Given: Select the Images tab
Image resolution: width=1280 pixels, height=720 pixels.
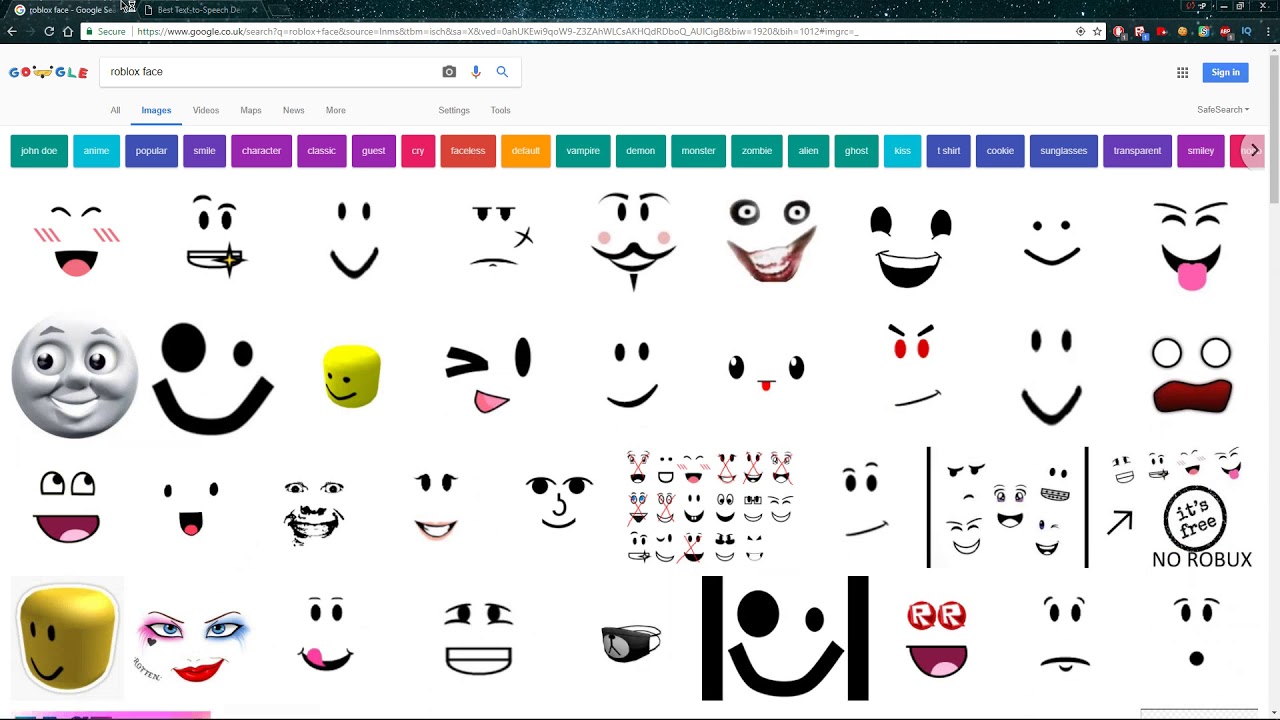Looking at the screenshot, I should (156, 110).
